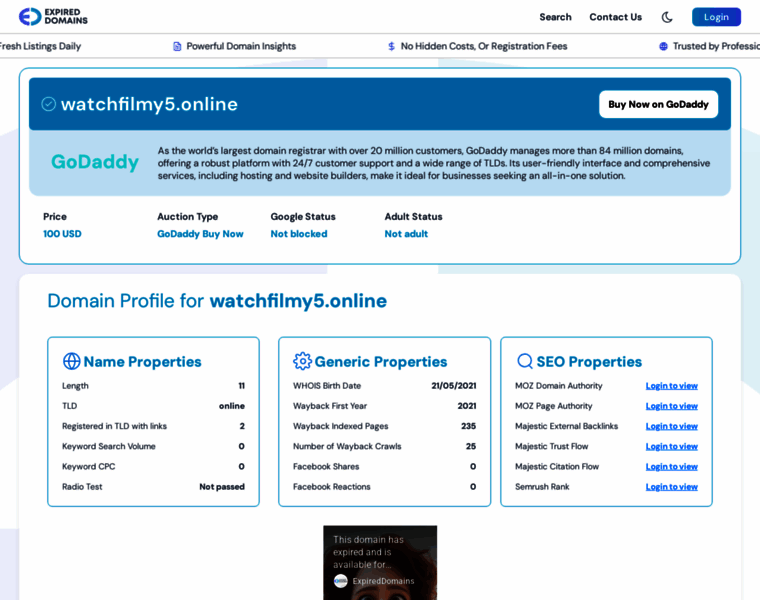Login to view Semrush Rank
760x600 pixels.
[x=671, y=487]
